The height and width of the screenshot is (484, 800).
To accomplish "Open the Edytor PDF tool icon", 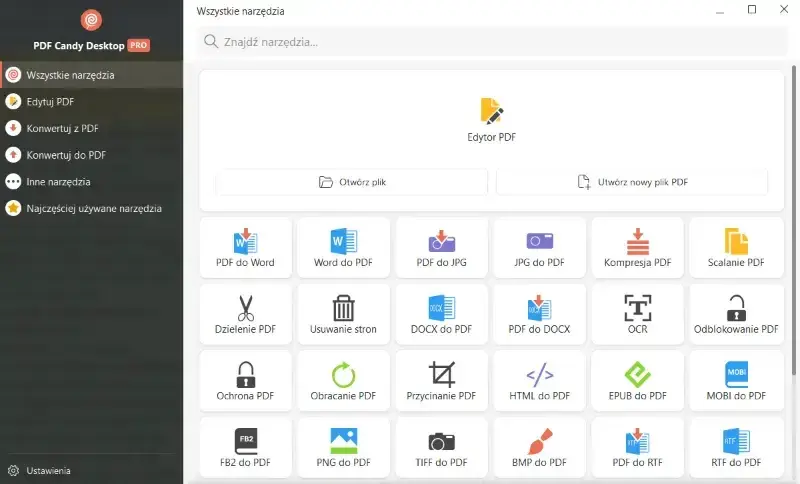I will coord(491,111).
